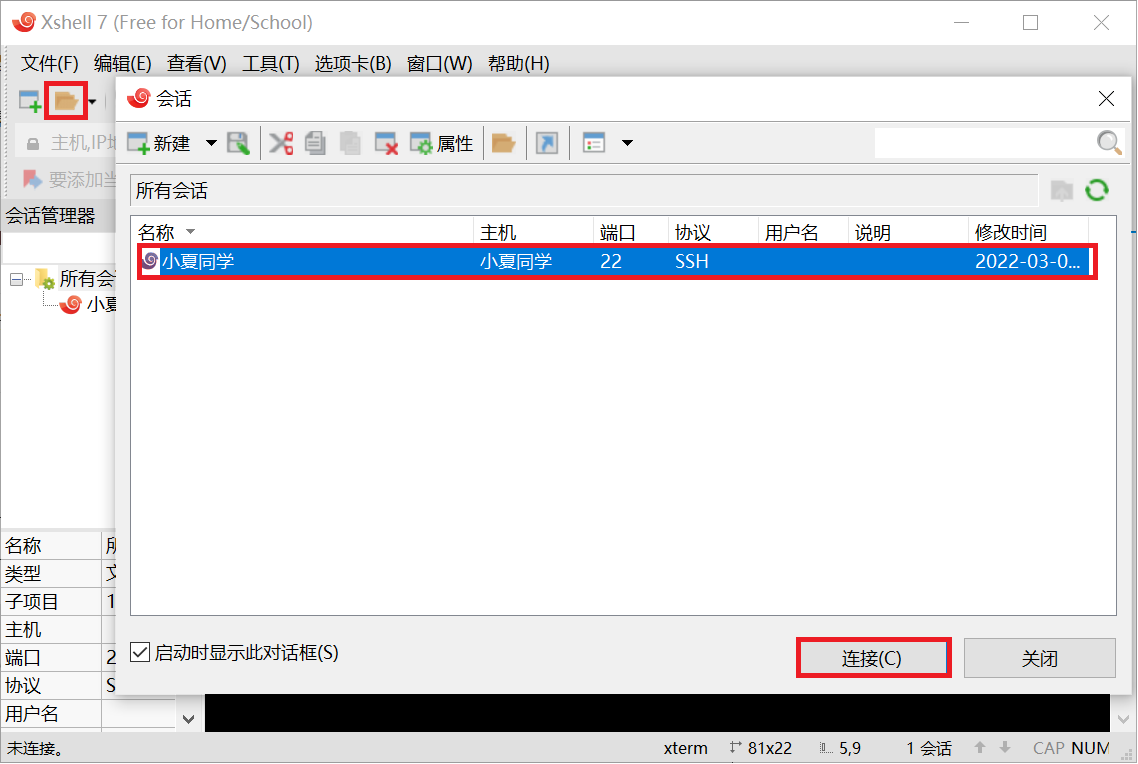The image size is (1138, 764).
Task: Click the green refresh icon
Action: coord(1097,191)
